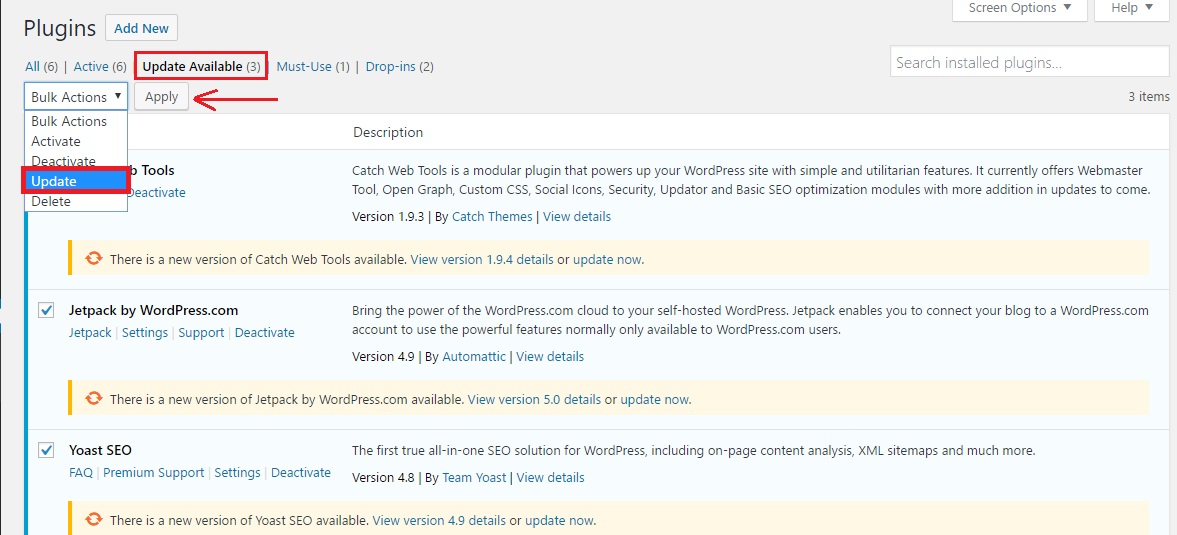The height and width of the screenshot is (535, 1177).
Task: Switch to Update Available (3) filter
Action: tap(201, 67)
